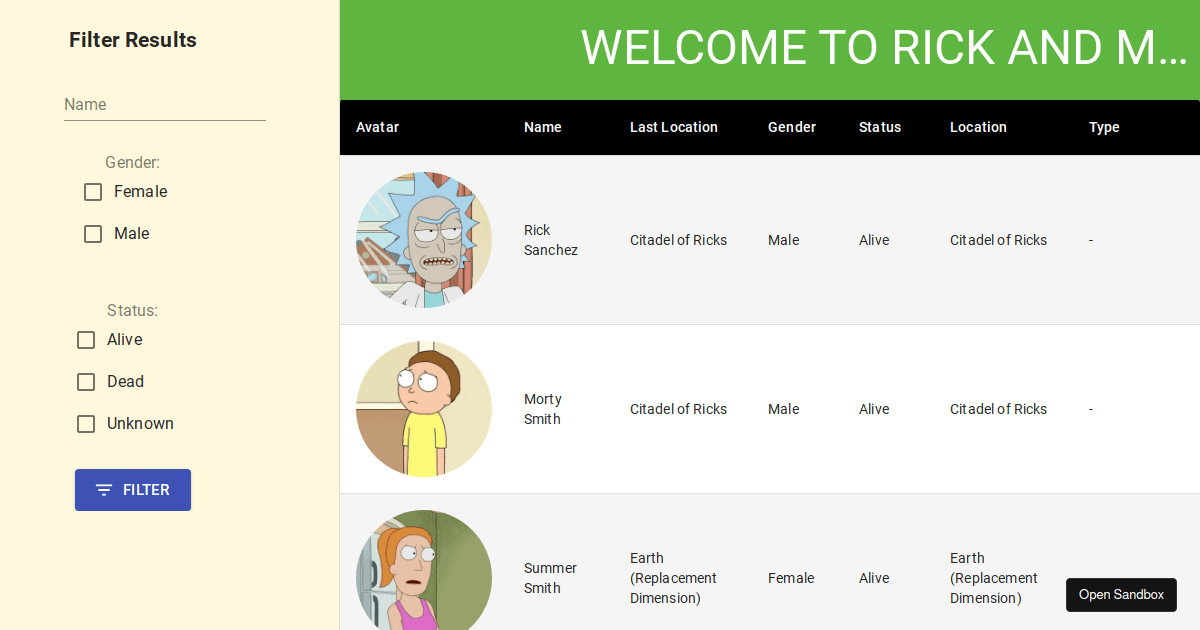Click the Welcome to Rick and M... banner title

[x=884, y=48]
